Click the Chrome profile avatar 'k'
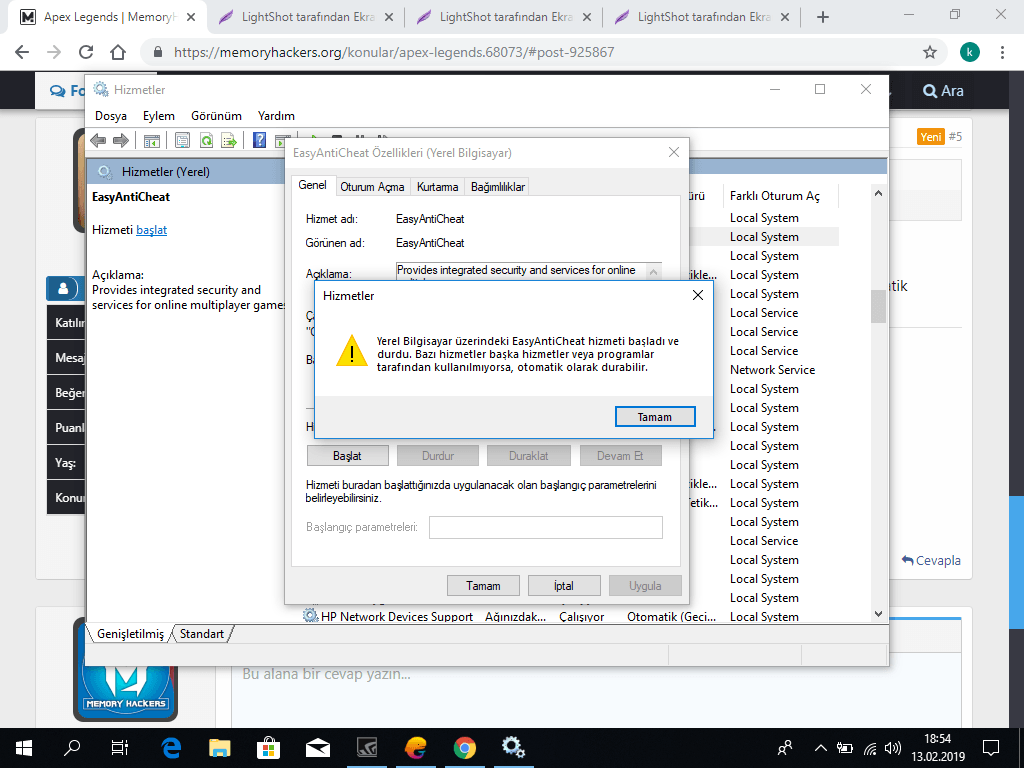The image size is (1024, 768). (970, 52)
